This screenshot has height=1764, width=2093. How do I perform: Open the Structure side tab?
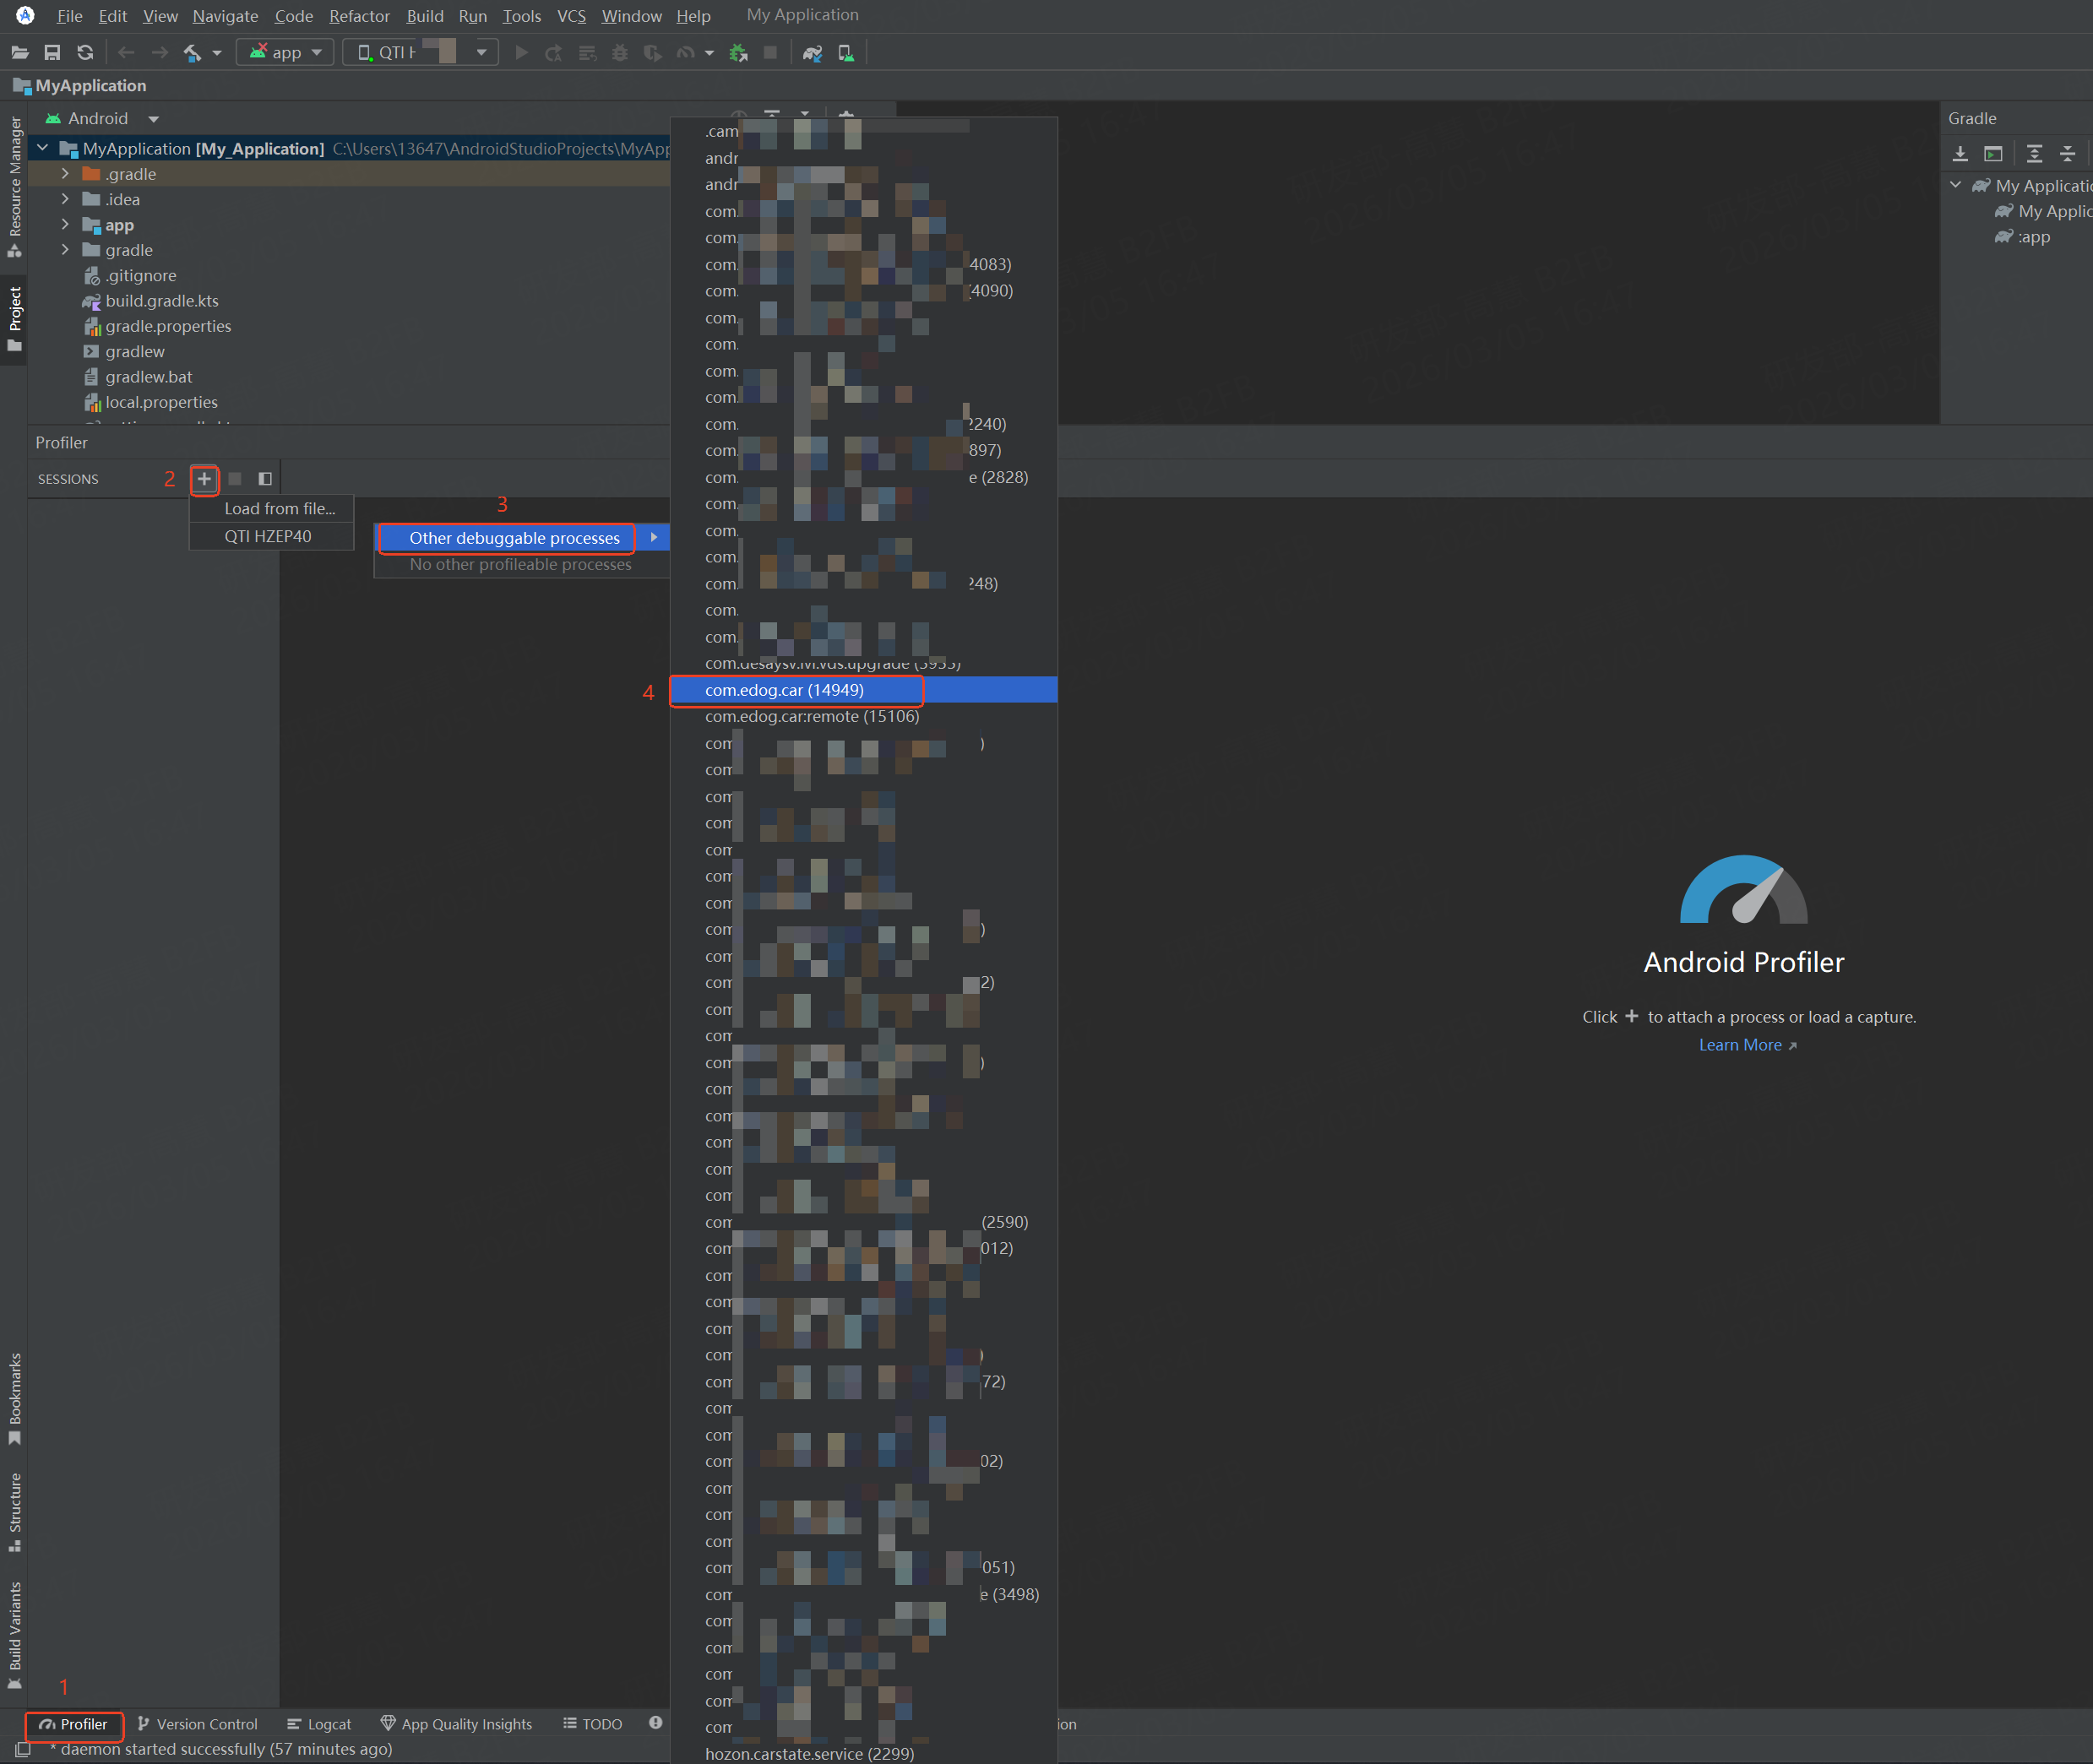15,1511
